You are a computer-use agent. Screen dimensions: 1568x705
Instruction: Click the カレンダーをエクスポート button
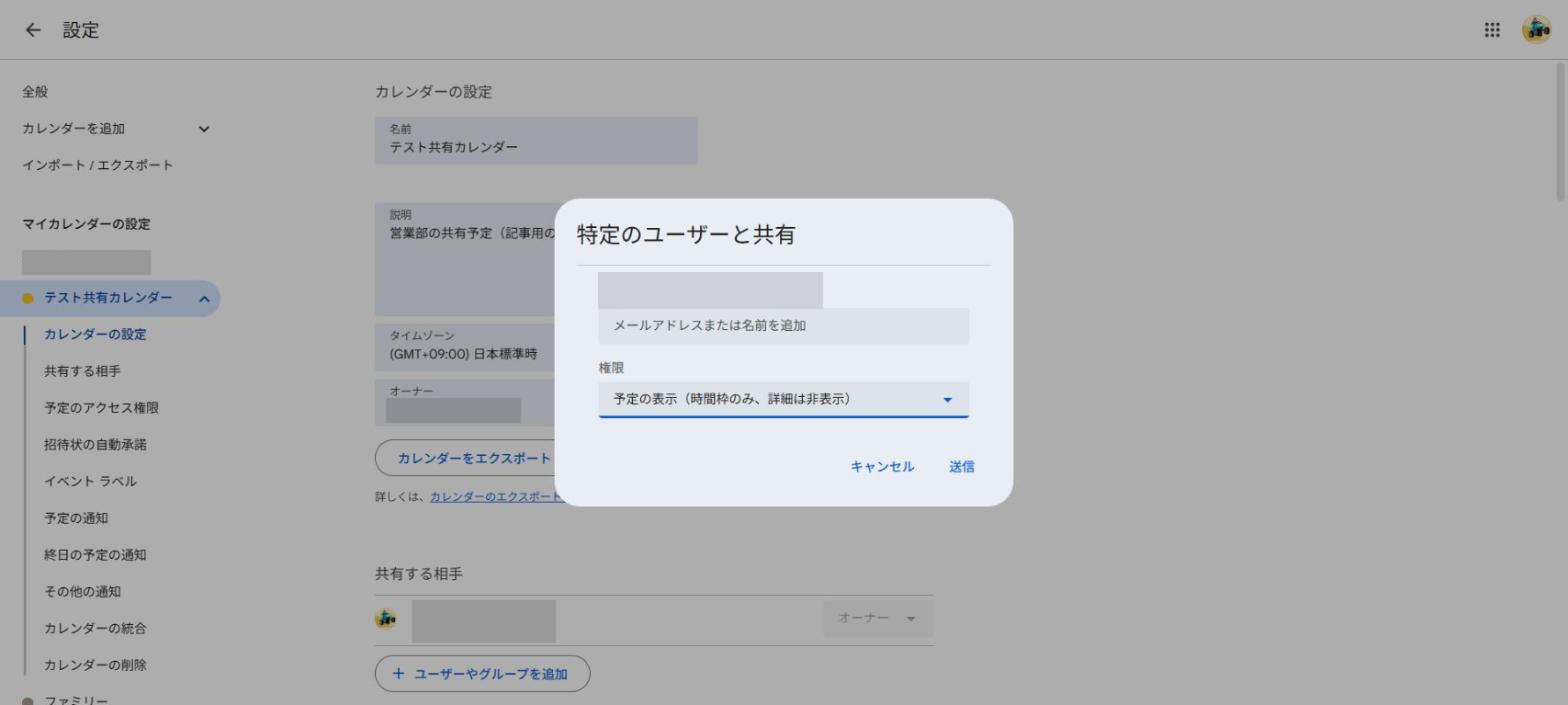pyautogui.click(x=465, y=458)
